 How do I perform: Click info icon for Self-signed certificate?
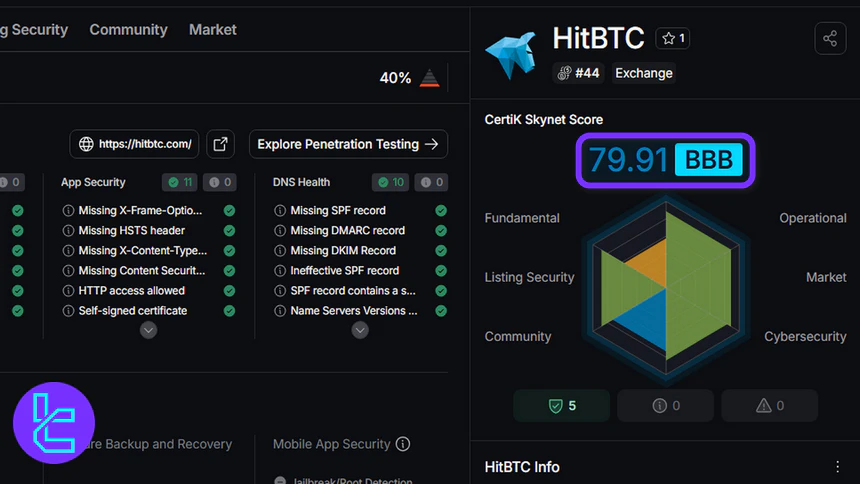68,311
